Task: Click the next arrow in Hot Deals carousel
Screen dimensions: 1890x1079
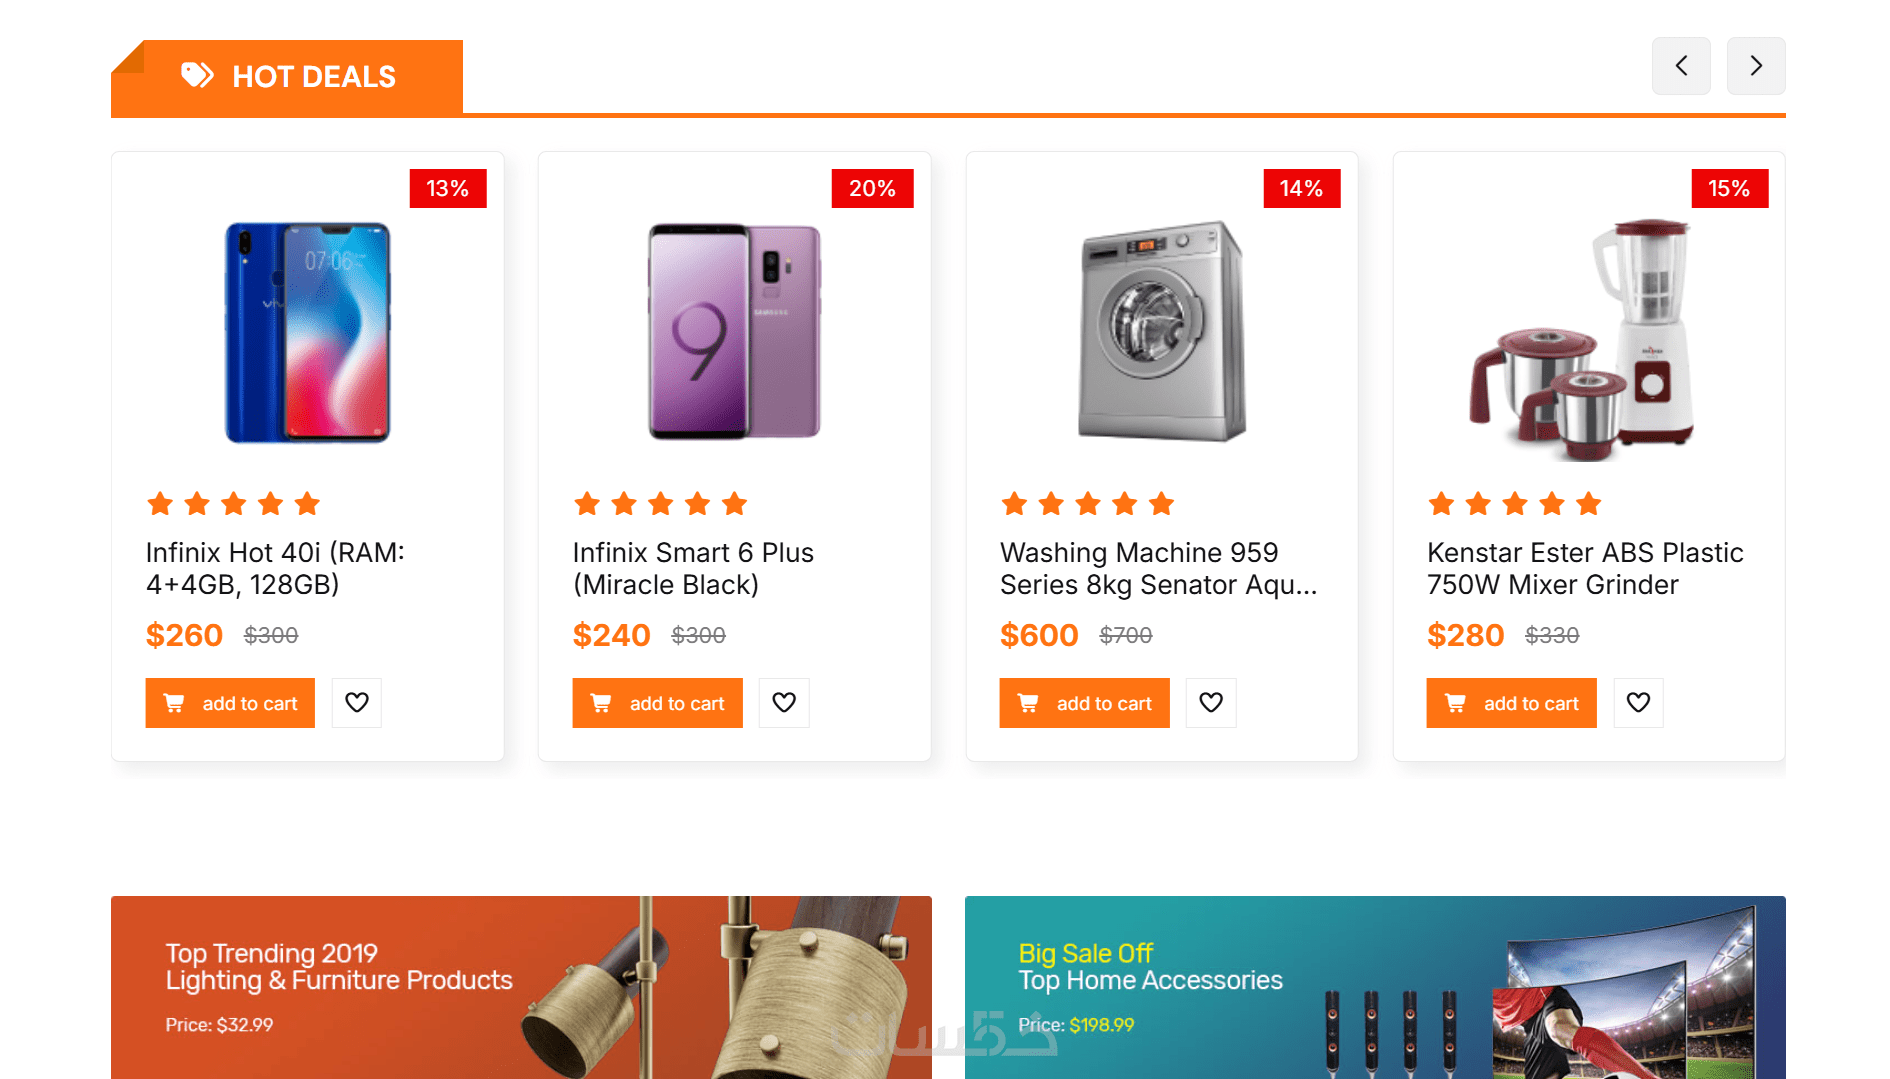Action: (x=1756, y=66)
